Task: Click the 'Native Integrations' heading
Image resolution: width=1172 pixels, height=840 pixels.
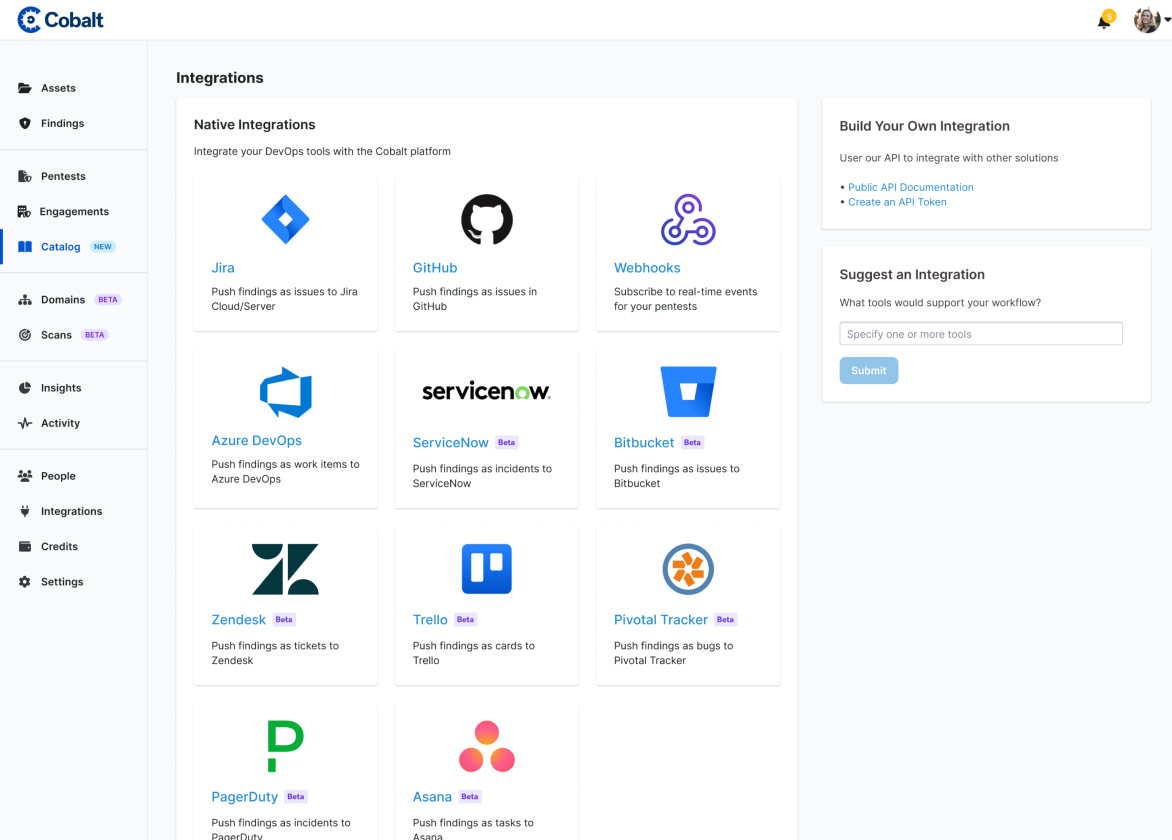Action: coord(254,125)
